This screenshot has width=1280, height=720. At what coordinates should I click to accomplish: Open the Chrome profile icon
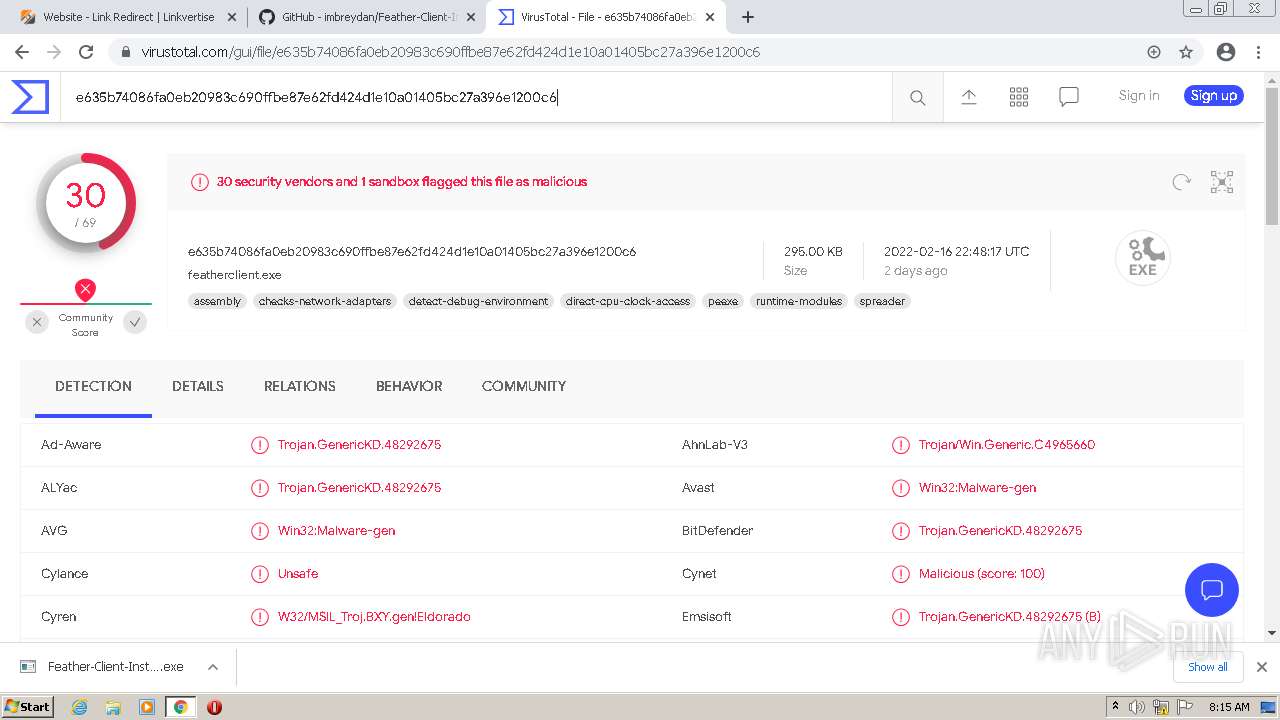[1226, 52]
